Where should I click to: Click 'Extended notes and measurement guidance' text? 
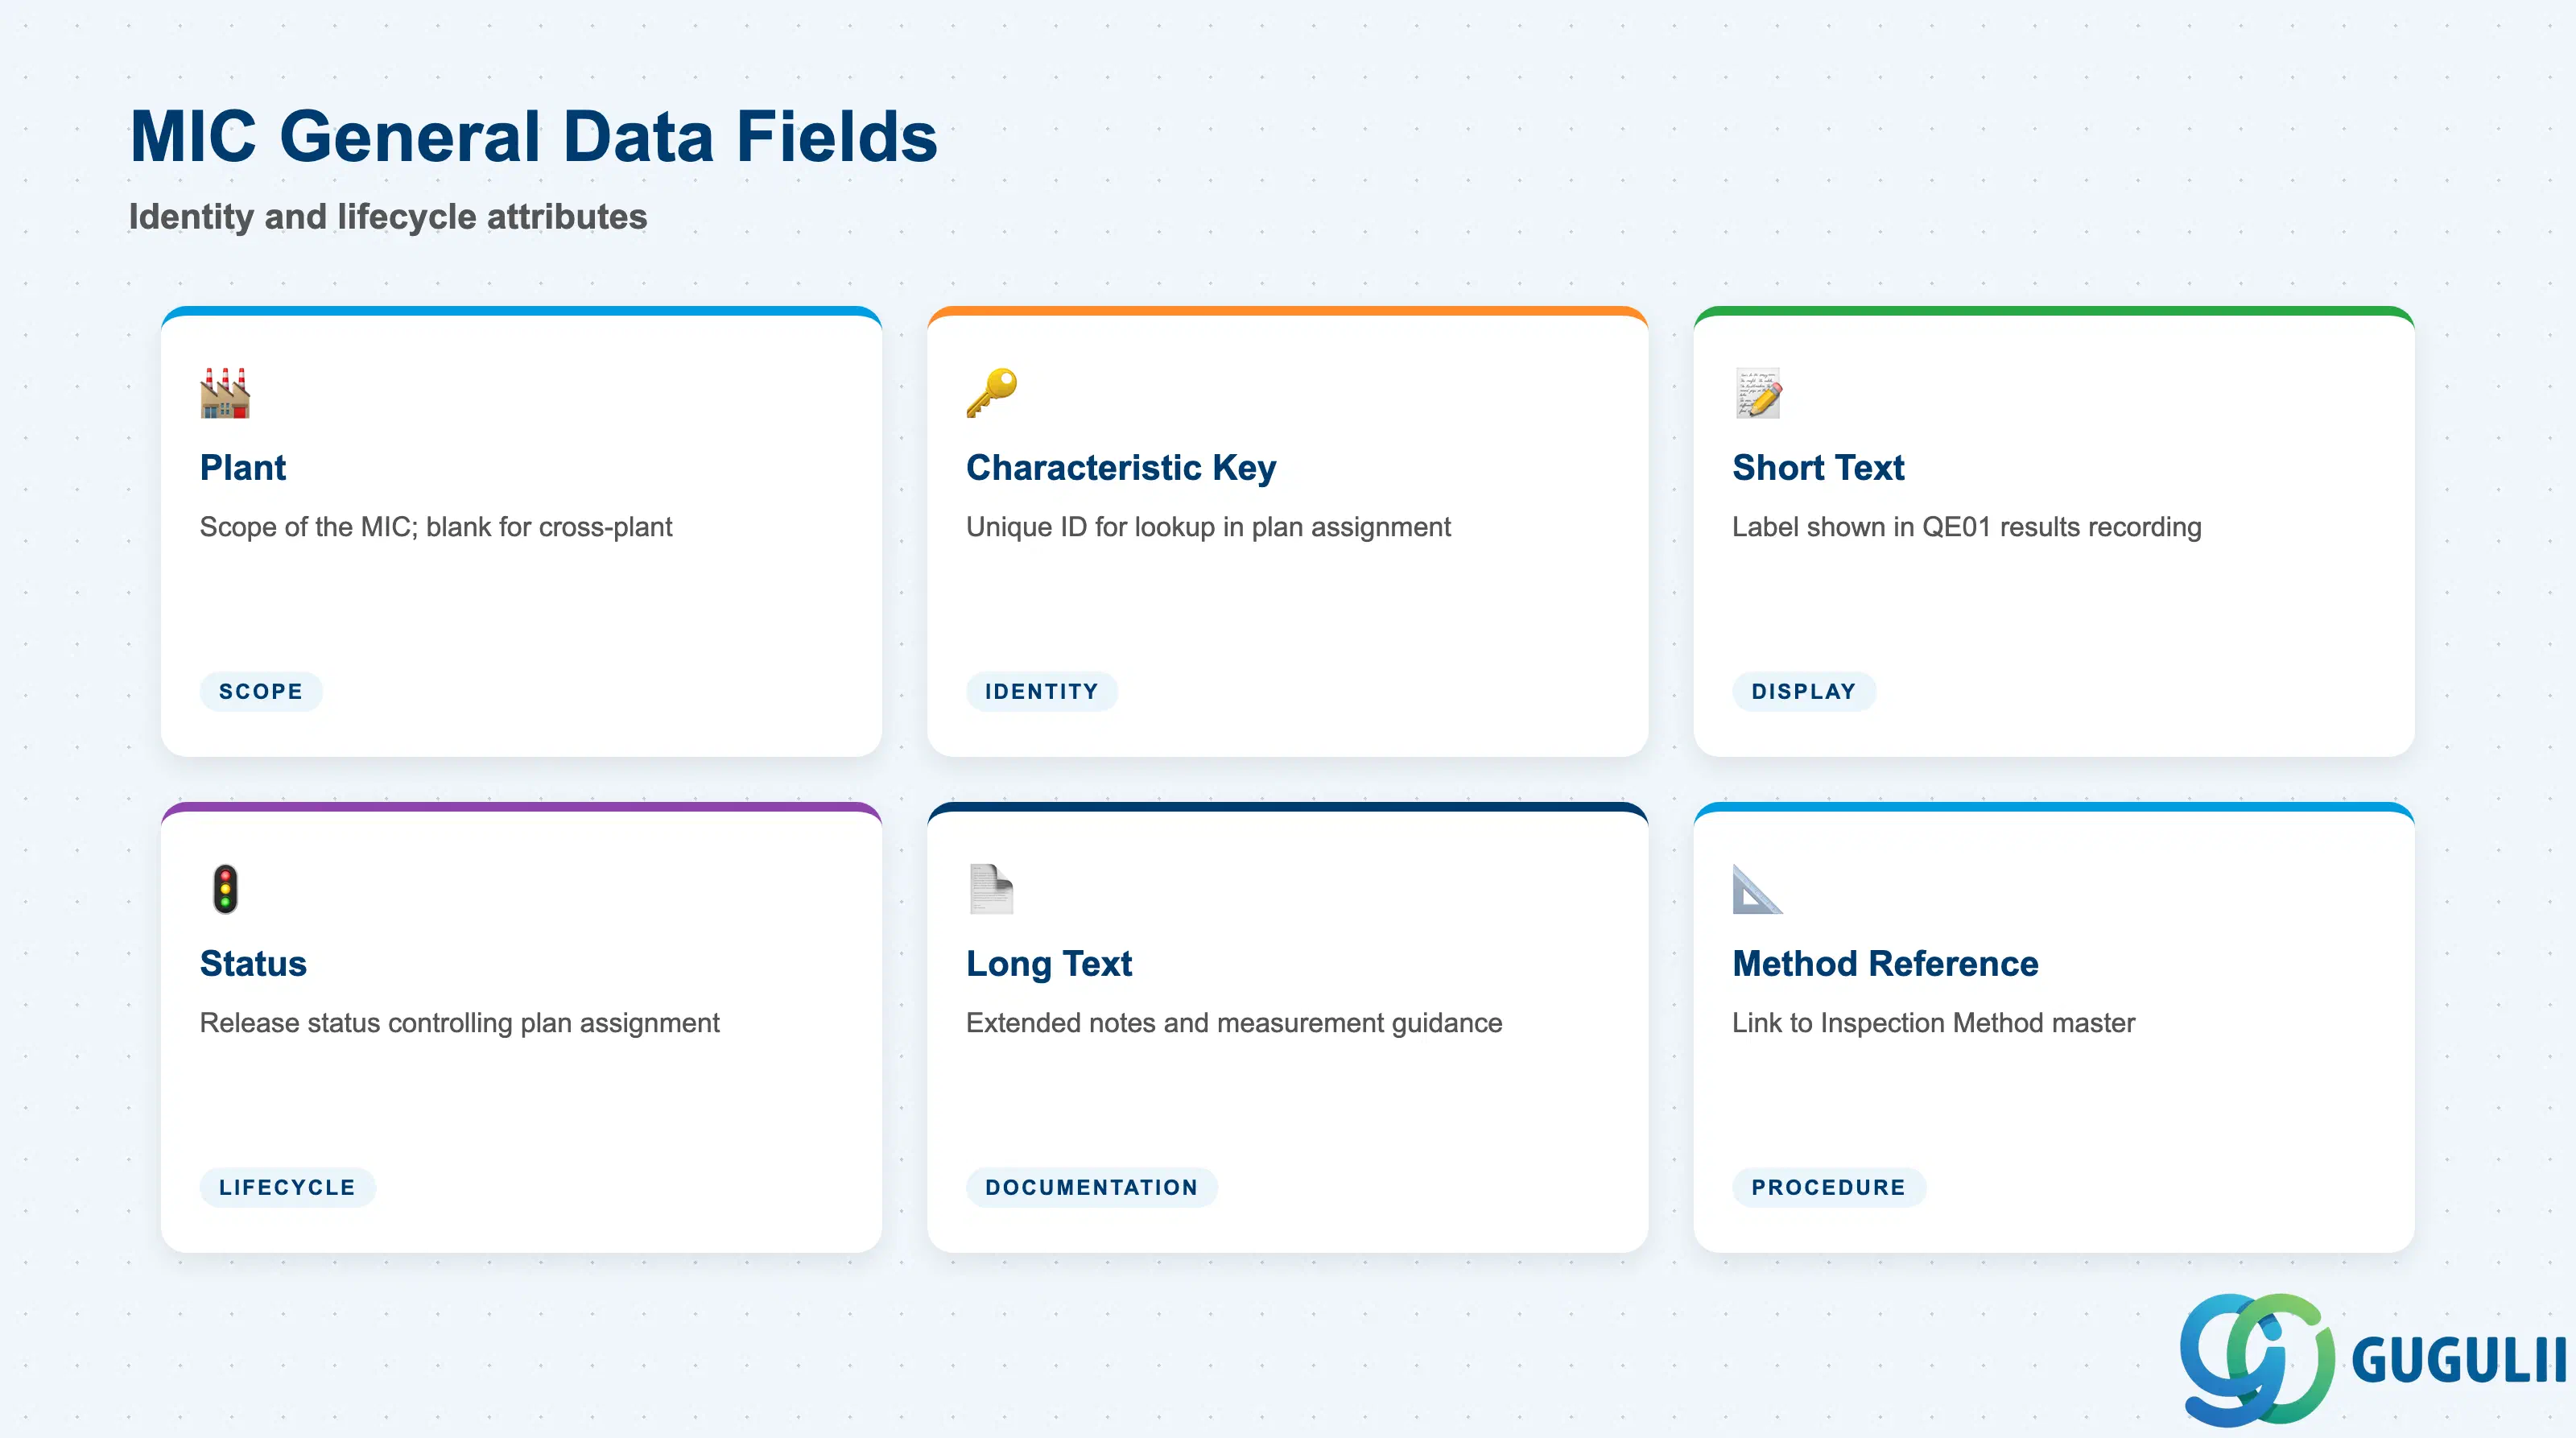(x=1234, y=1023)
